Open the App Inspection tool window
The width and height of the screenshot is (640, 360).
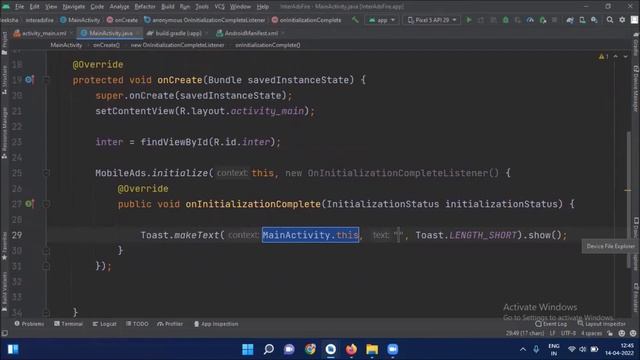(x=216, y=324)
